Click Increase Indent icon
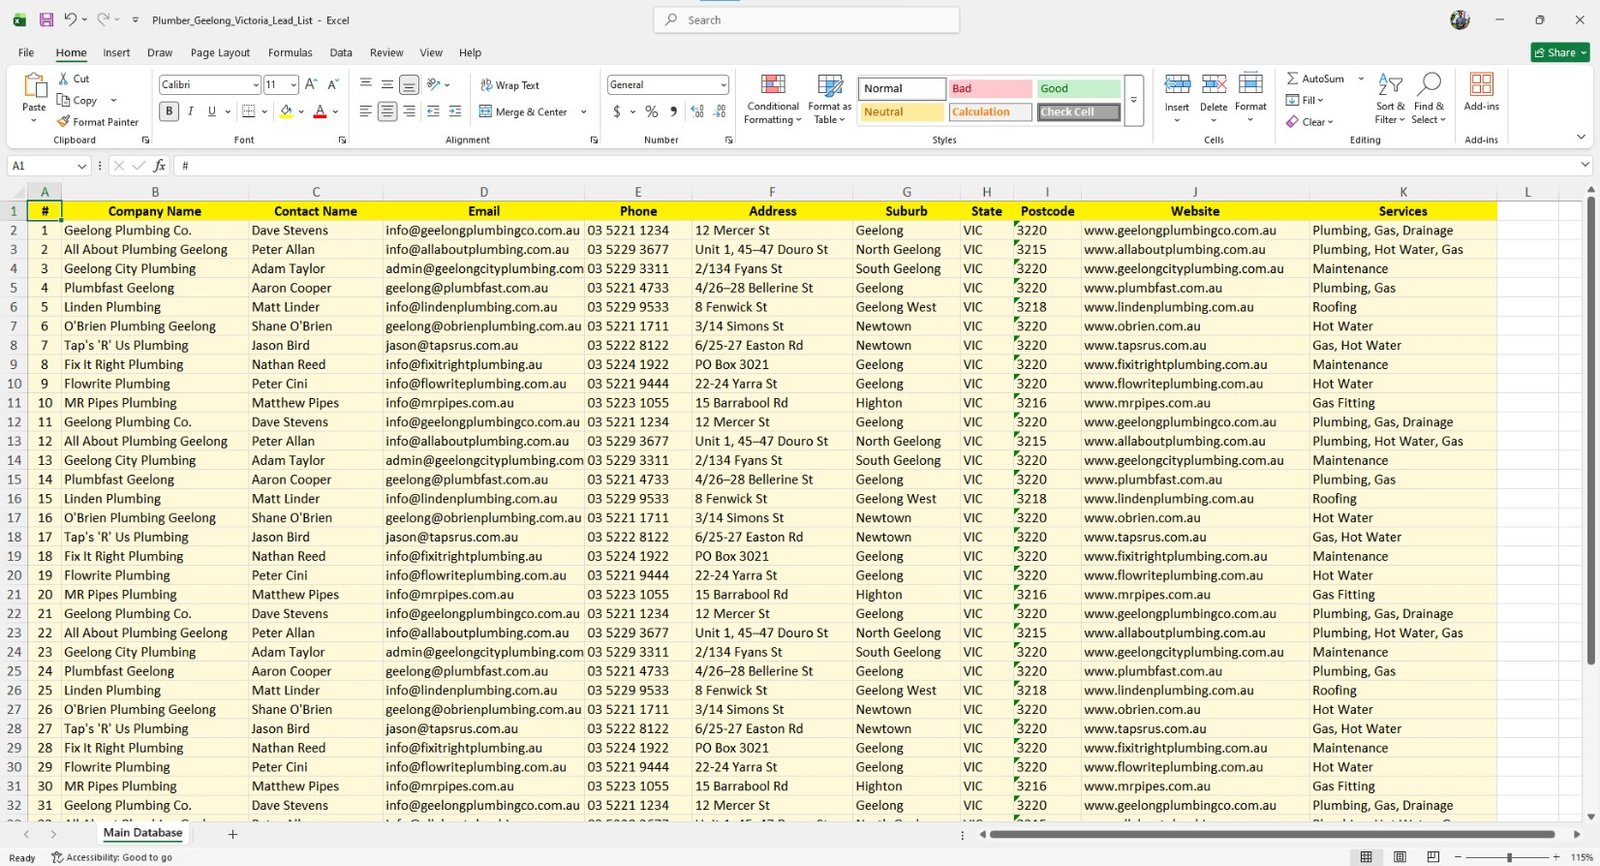Screen dimensions: 1600x866 coord(455,112)
